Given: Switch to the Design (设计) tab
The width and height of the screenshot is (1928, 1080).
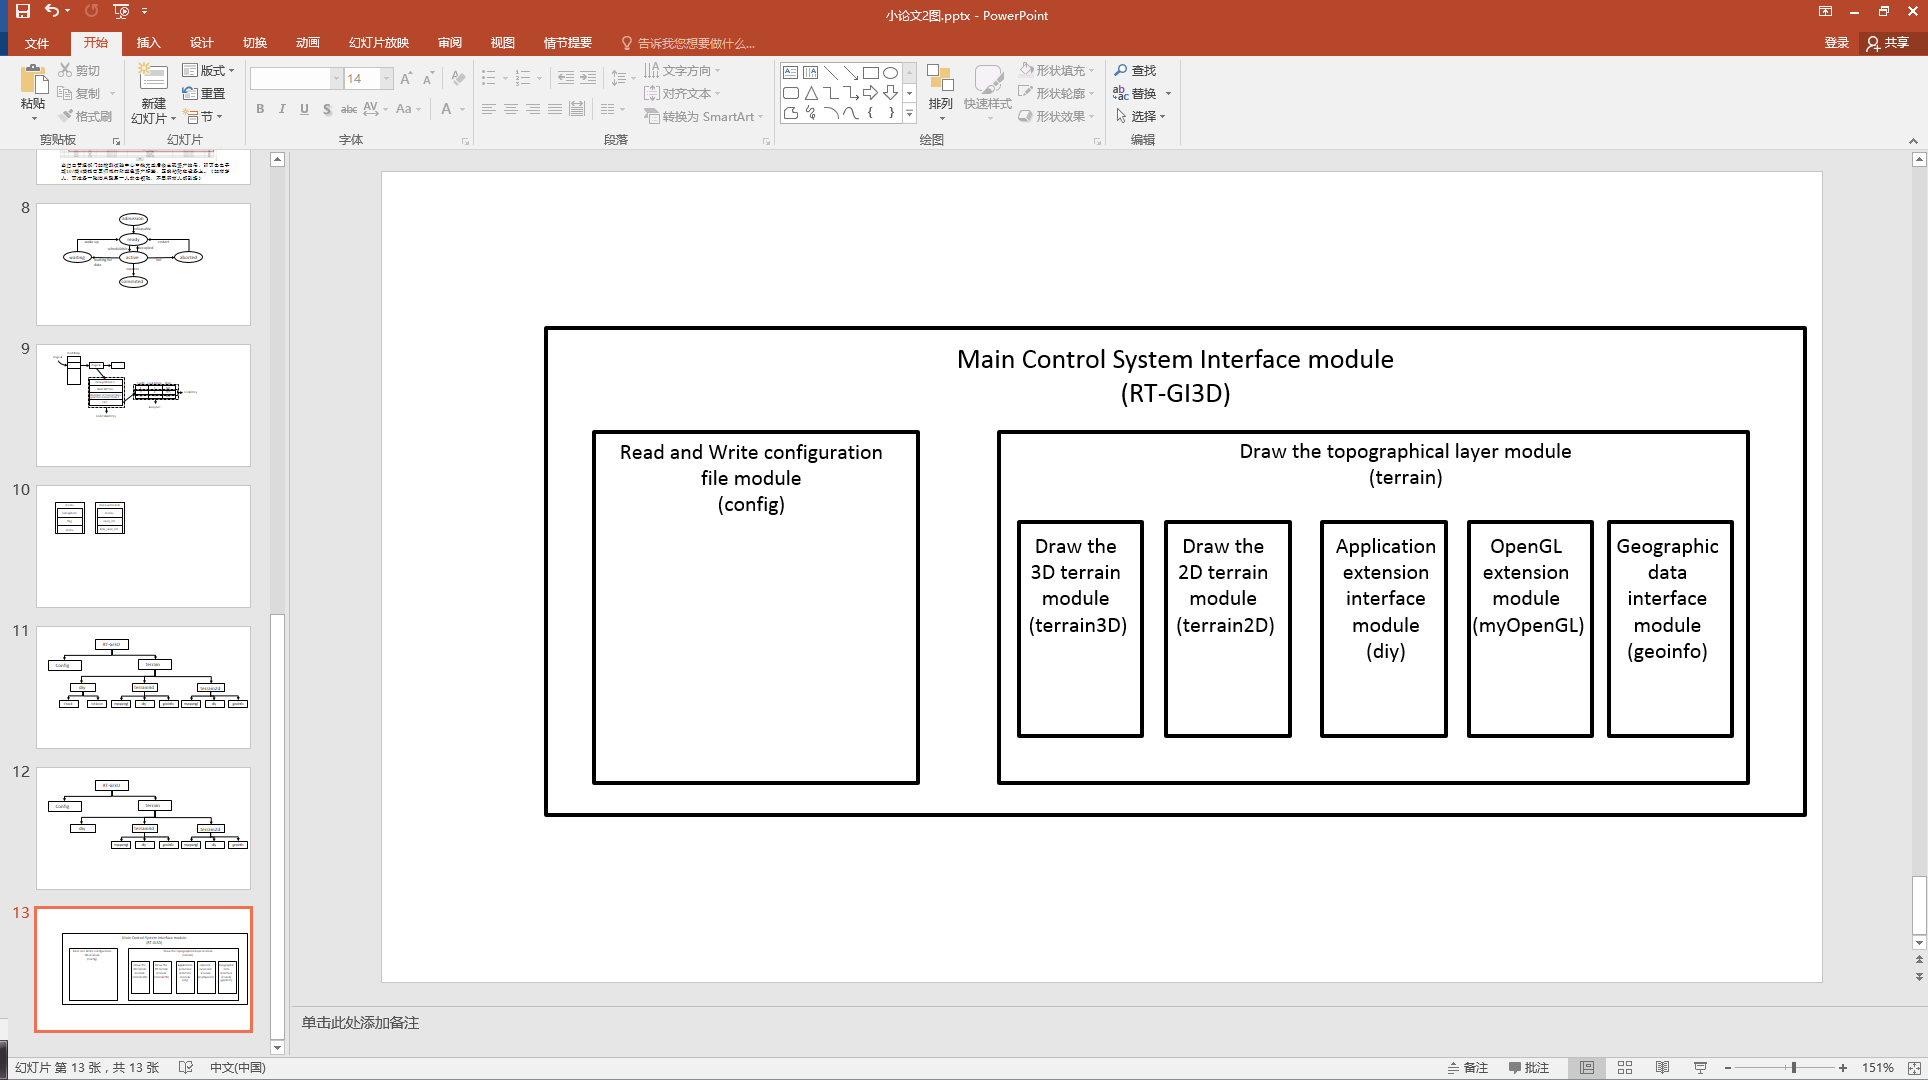Looking at the screenshot, I should 202,43.
